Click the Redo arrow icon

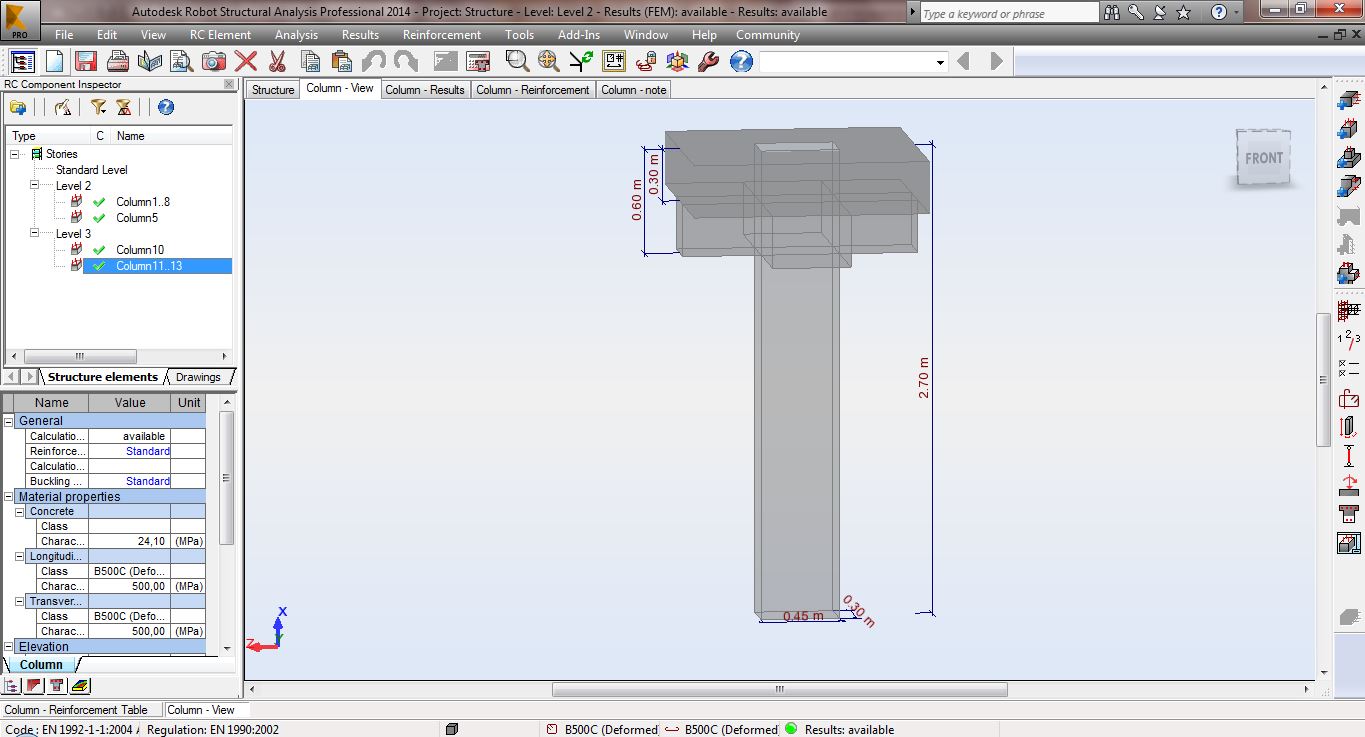406,61
